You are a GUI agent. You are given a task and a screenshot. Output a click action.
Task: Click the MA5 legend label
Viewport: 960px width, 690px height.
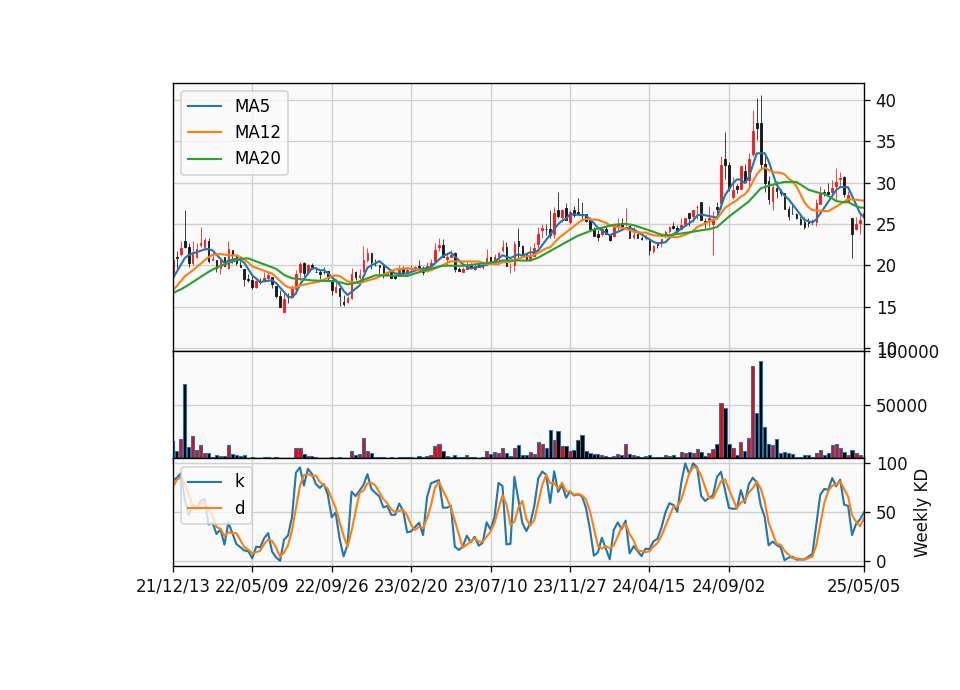(252, 106)
